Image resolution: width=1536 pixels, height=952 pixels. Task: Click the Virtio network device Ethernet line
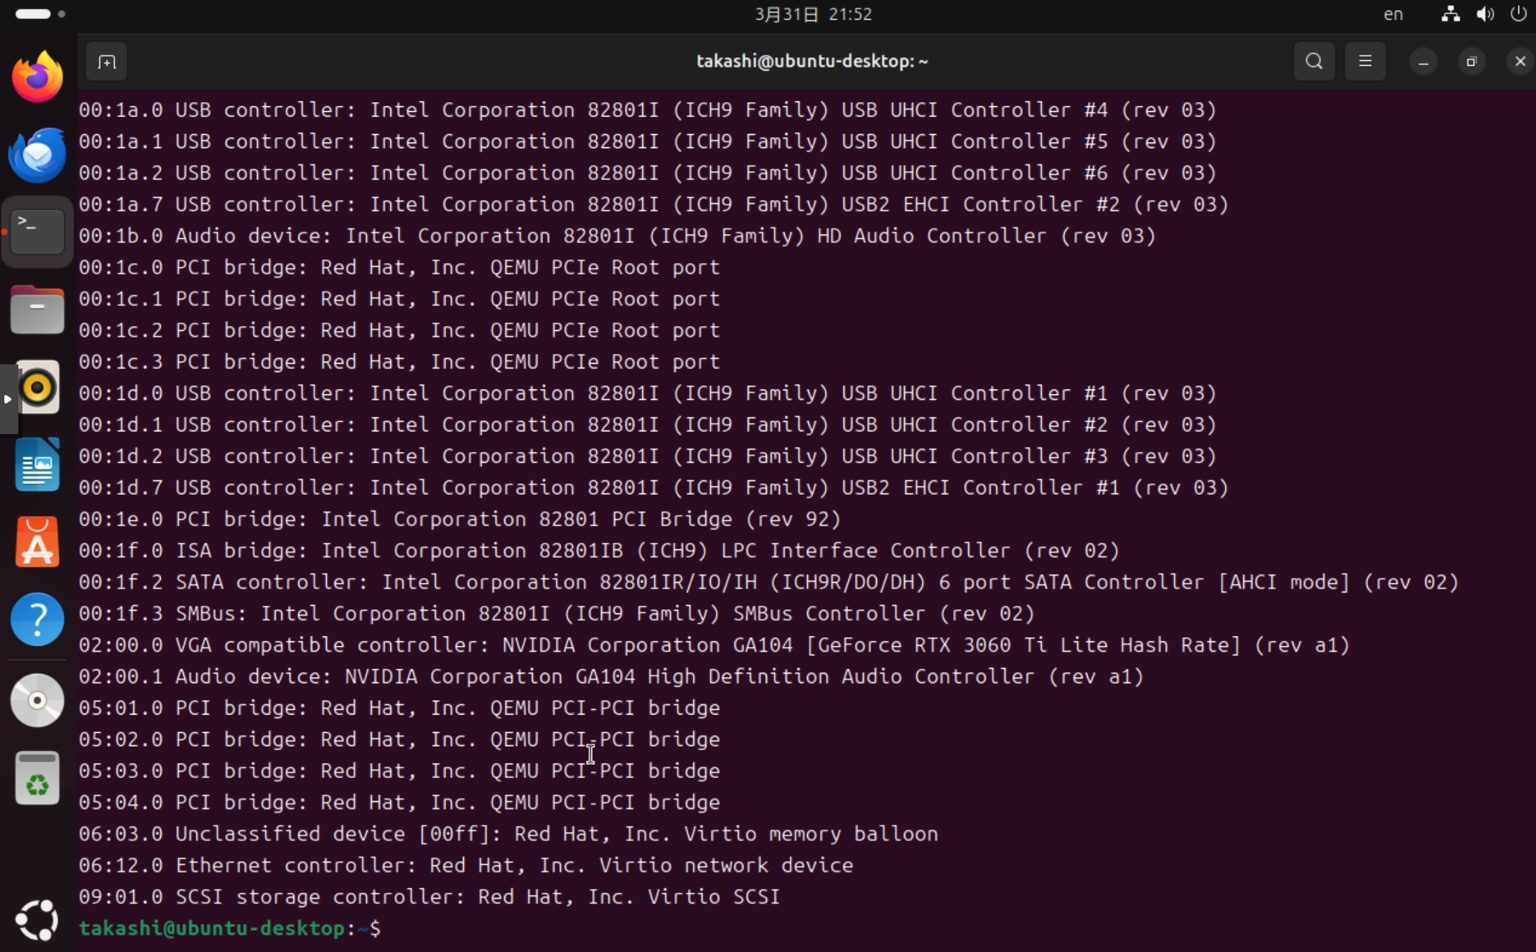click(466, 865)
